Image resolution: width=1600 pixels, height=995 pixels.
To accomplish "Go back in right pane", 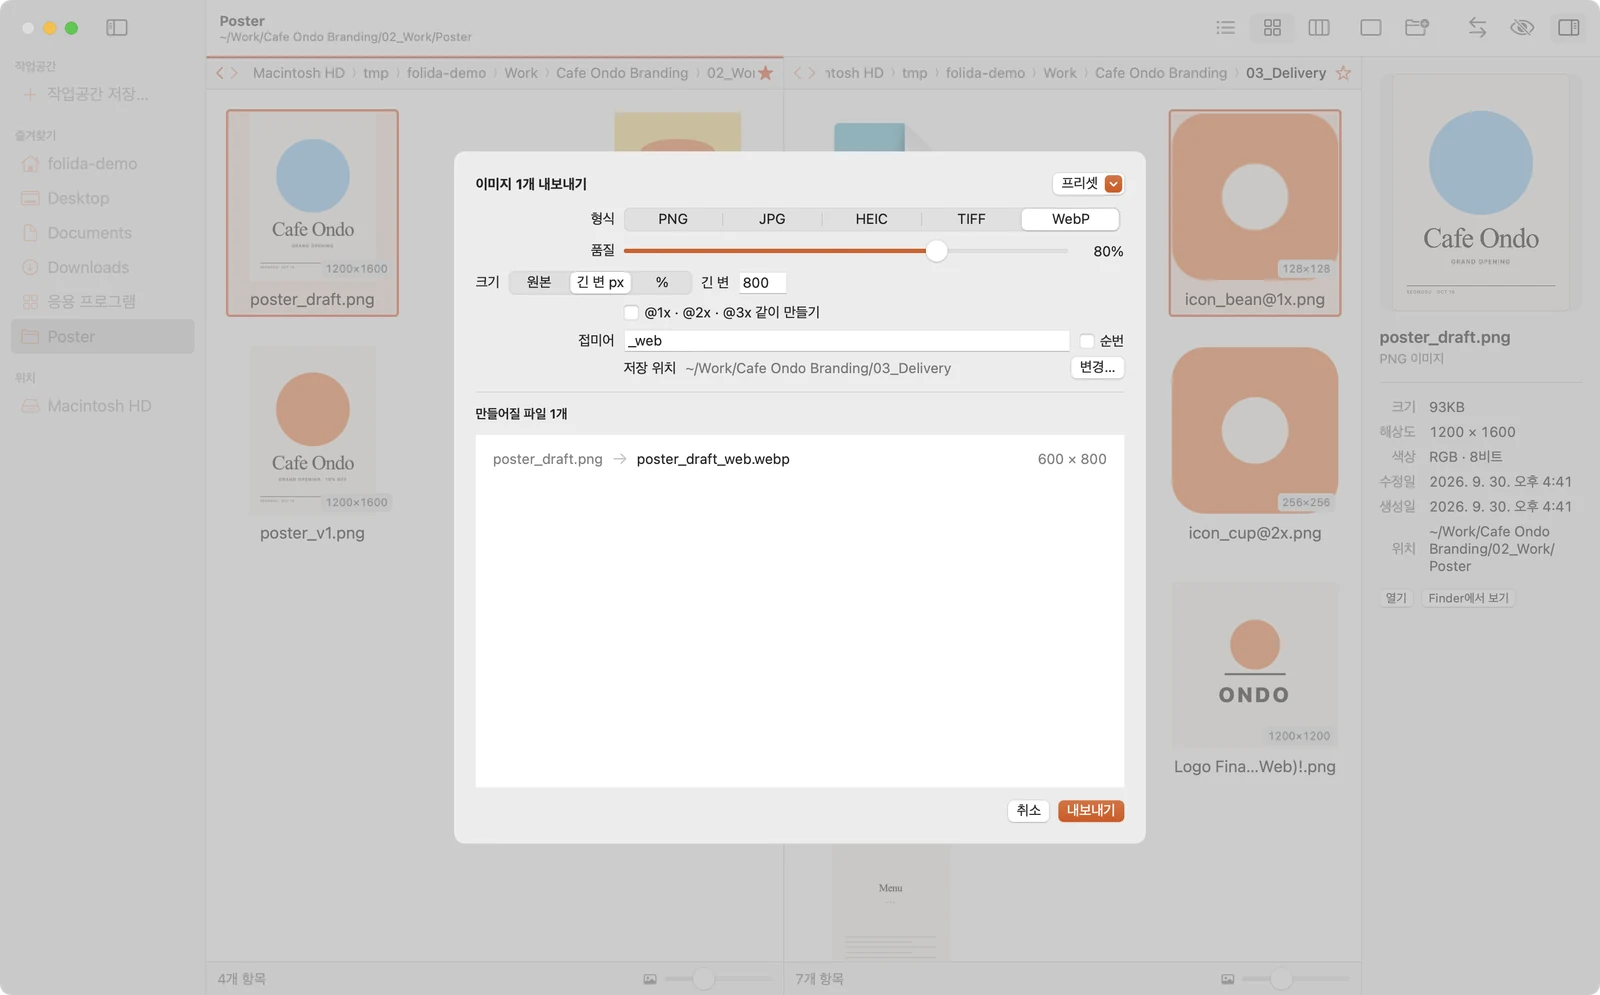I will pyautogui.click(x=798, y=73).
